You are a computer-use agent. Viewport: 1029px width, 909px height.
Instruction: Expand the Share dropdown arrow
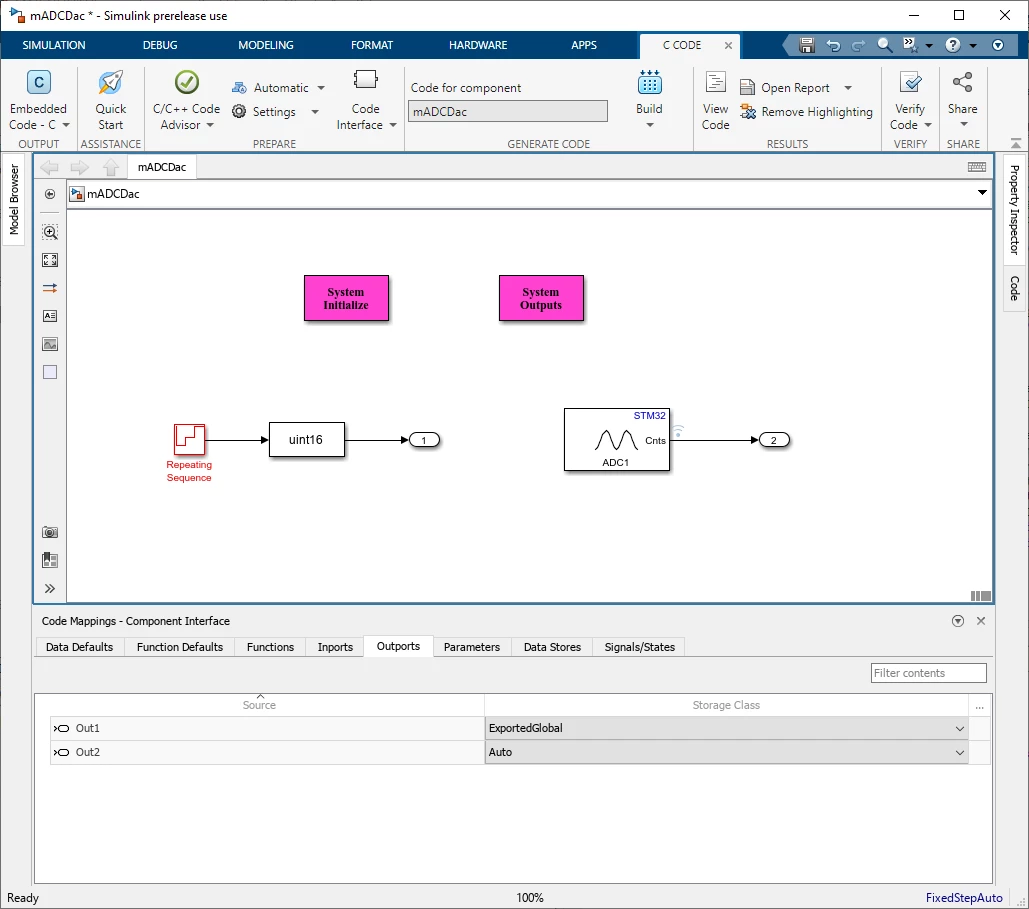click(x=963, y=125)
